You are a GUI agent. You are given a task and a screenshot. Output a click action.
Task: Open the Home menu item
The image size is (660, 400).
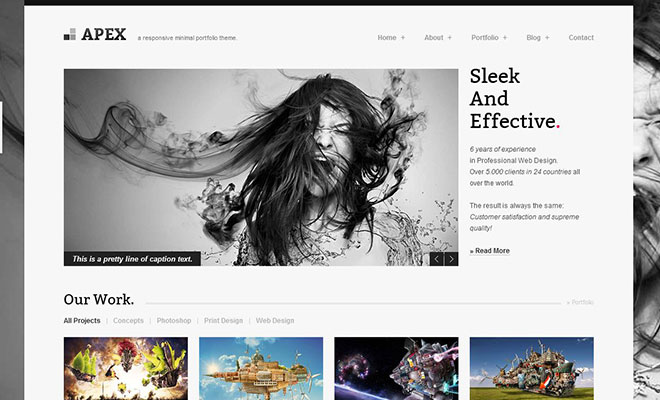coord(387,38)
